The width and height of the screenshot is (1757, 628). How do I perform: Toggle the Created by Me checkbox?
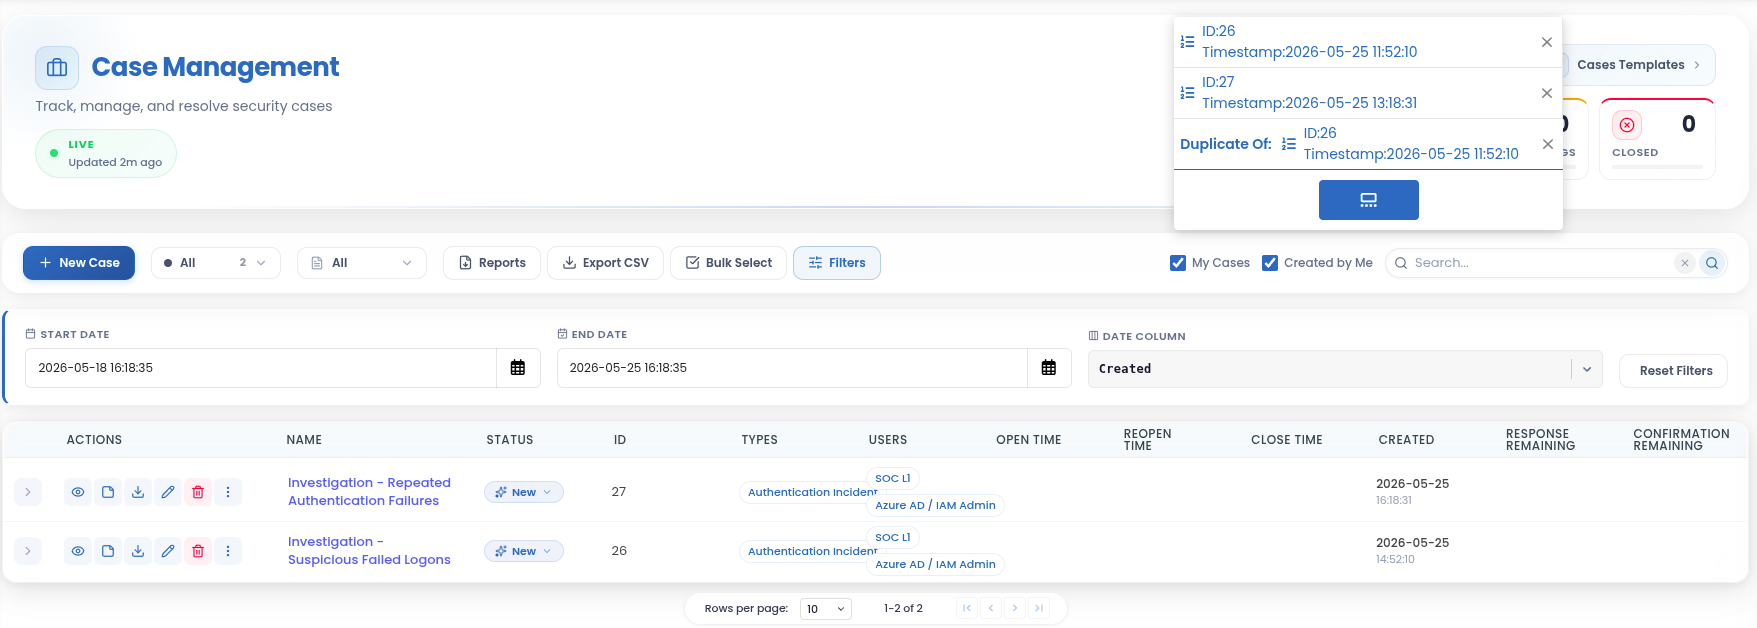(1270, 263)
